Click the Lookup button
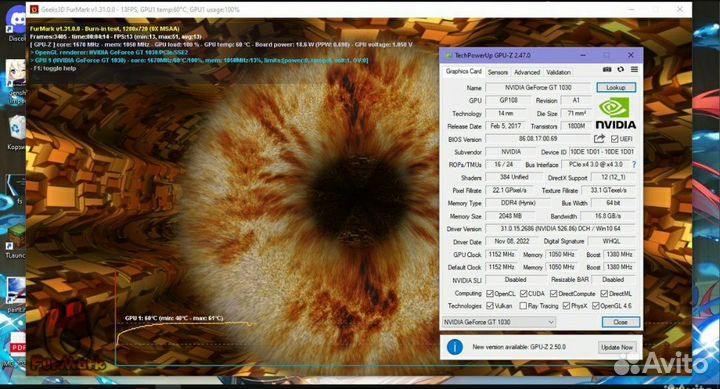The width and height of the screenshot is (720, 389). tap(616, 87)
